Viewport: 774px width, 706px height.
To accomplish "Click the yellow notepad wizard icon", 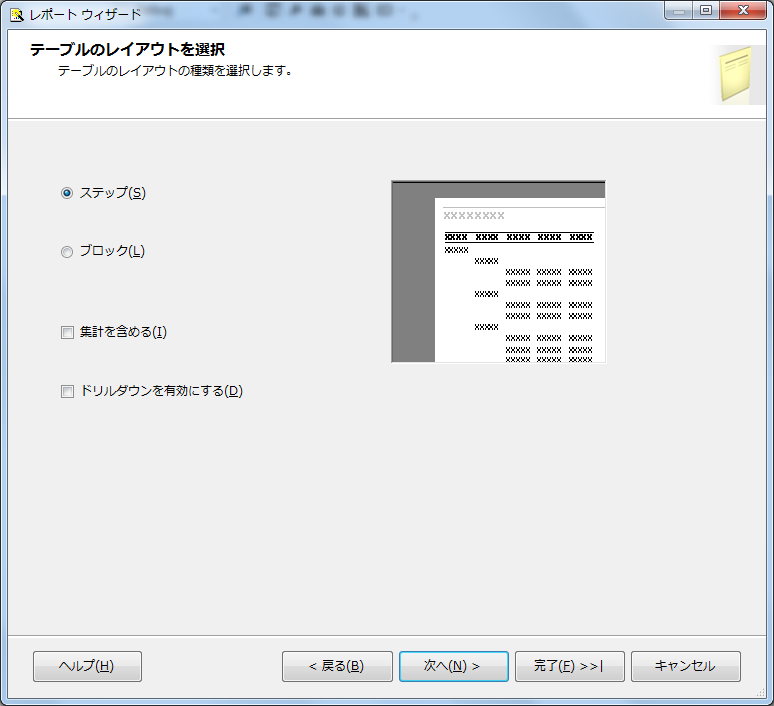I will tap(736, 74).
